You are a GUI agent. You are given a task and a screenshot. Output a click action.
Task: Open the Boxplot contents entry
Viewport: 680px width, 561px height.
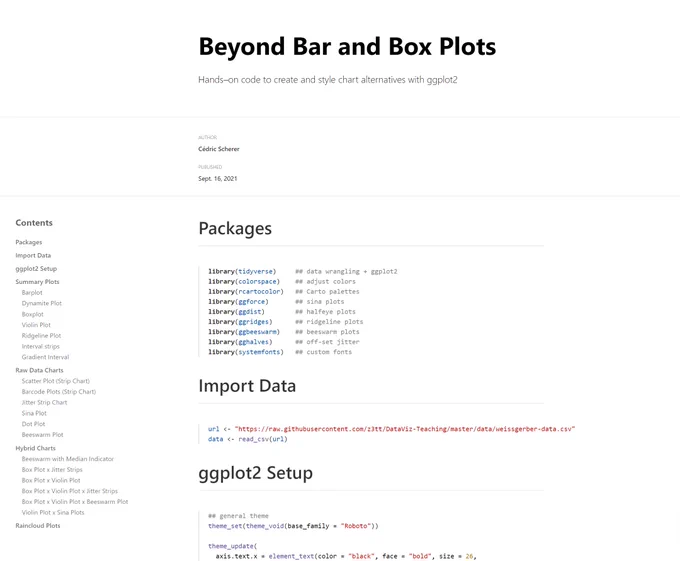click(33, 314)
